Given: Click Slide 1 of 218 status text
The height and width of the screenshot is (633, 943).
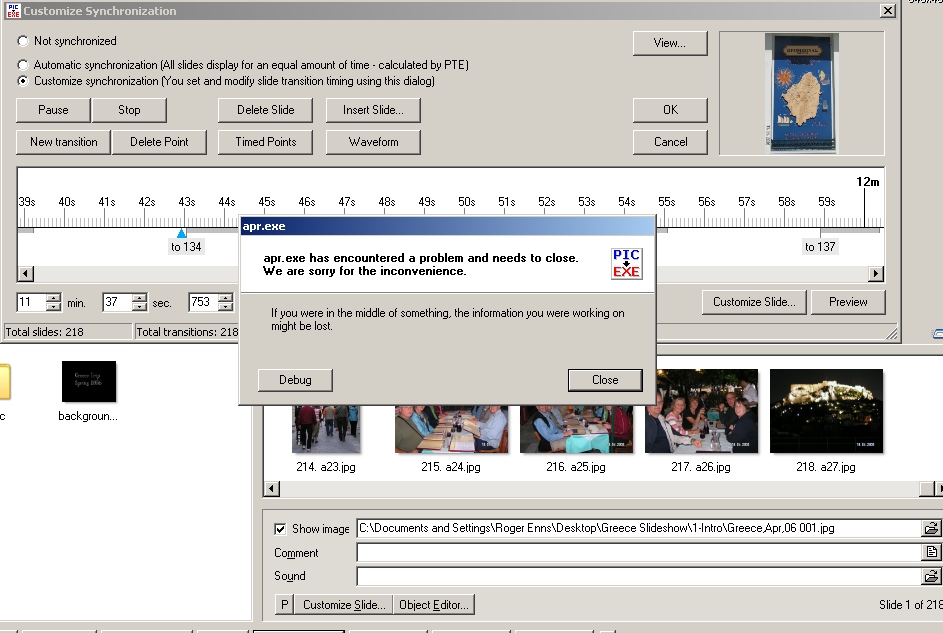Looking at the screenshot, I should [x=911, y=605].
